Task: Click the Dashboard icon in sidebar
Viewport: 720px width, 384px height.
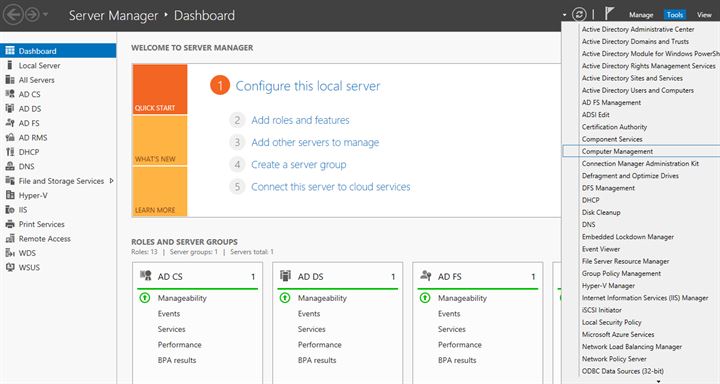Action: 10,51
